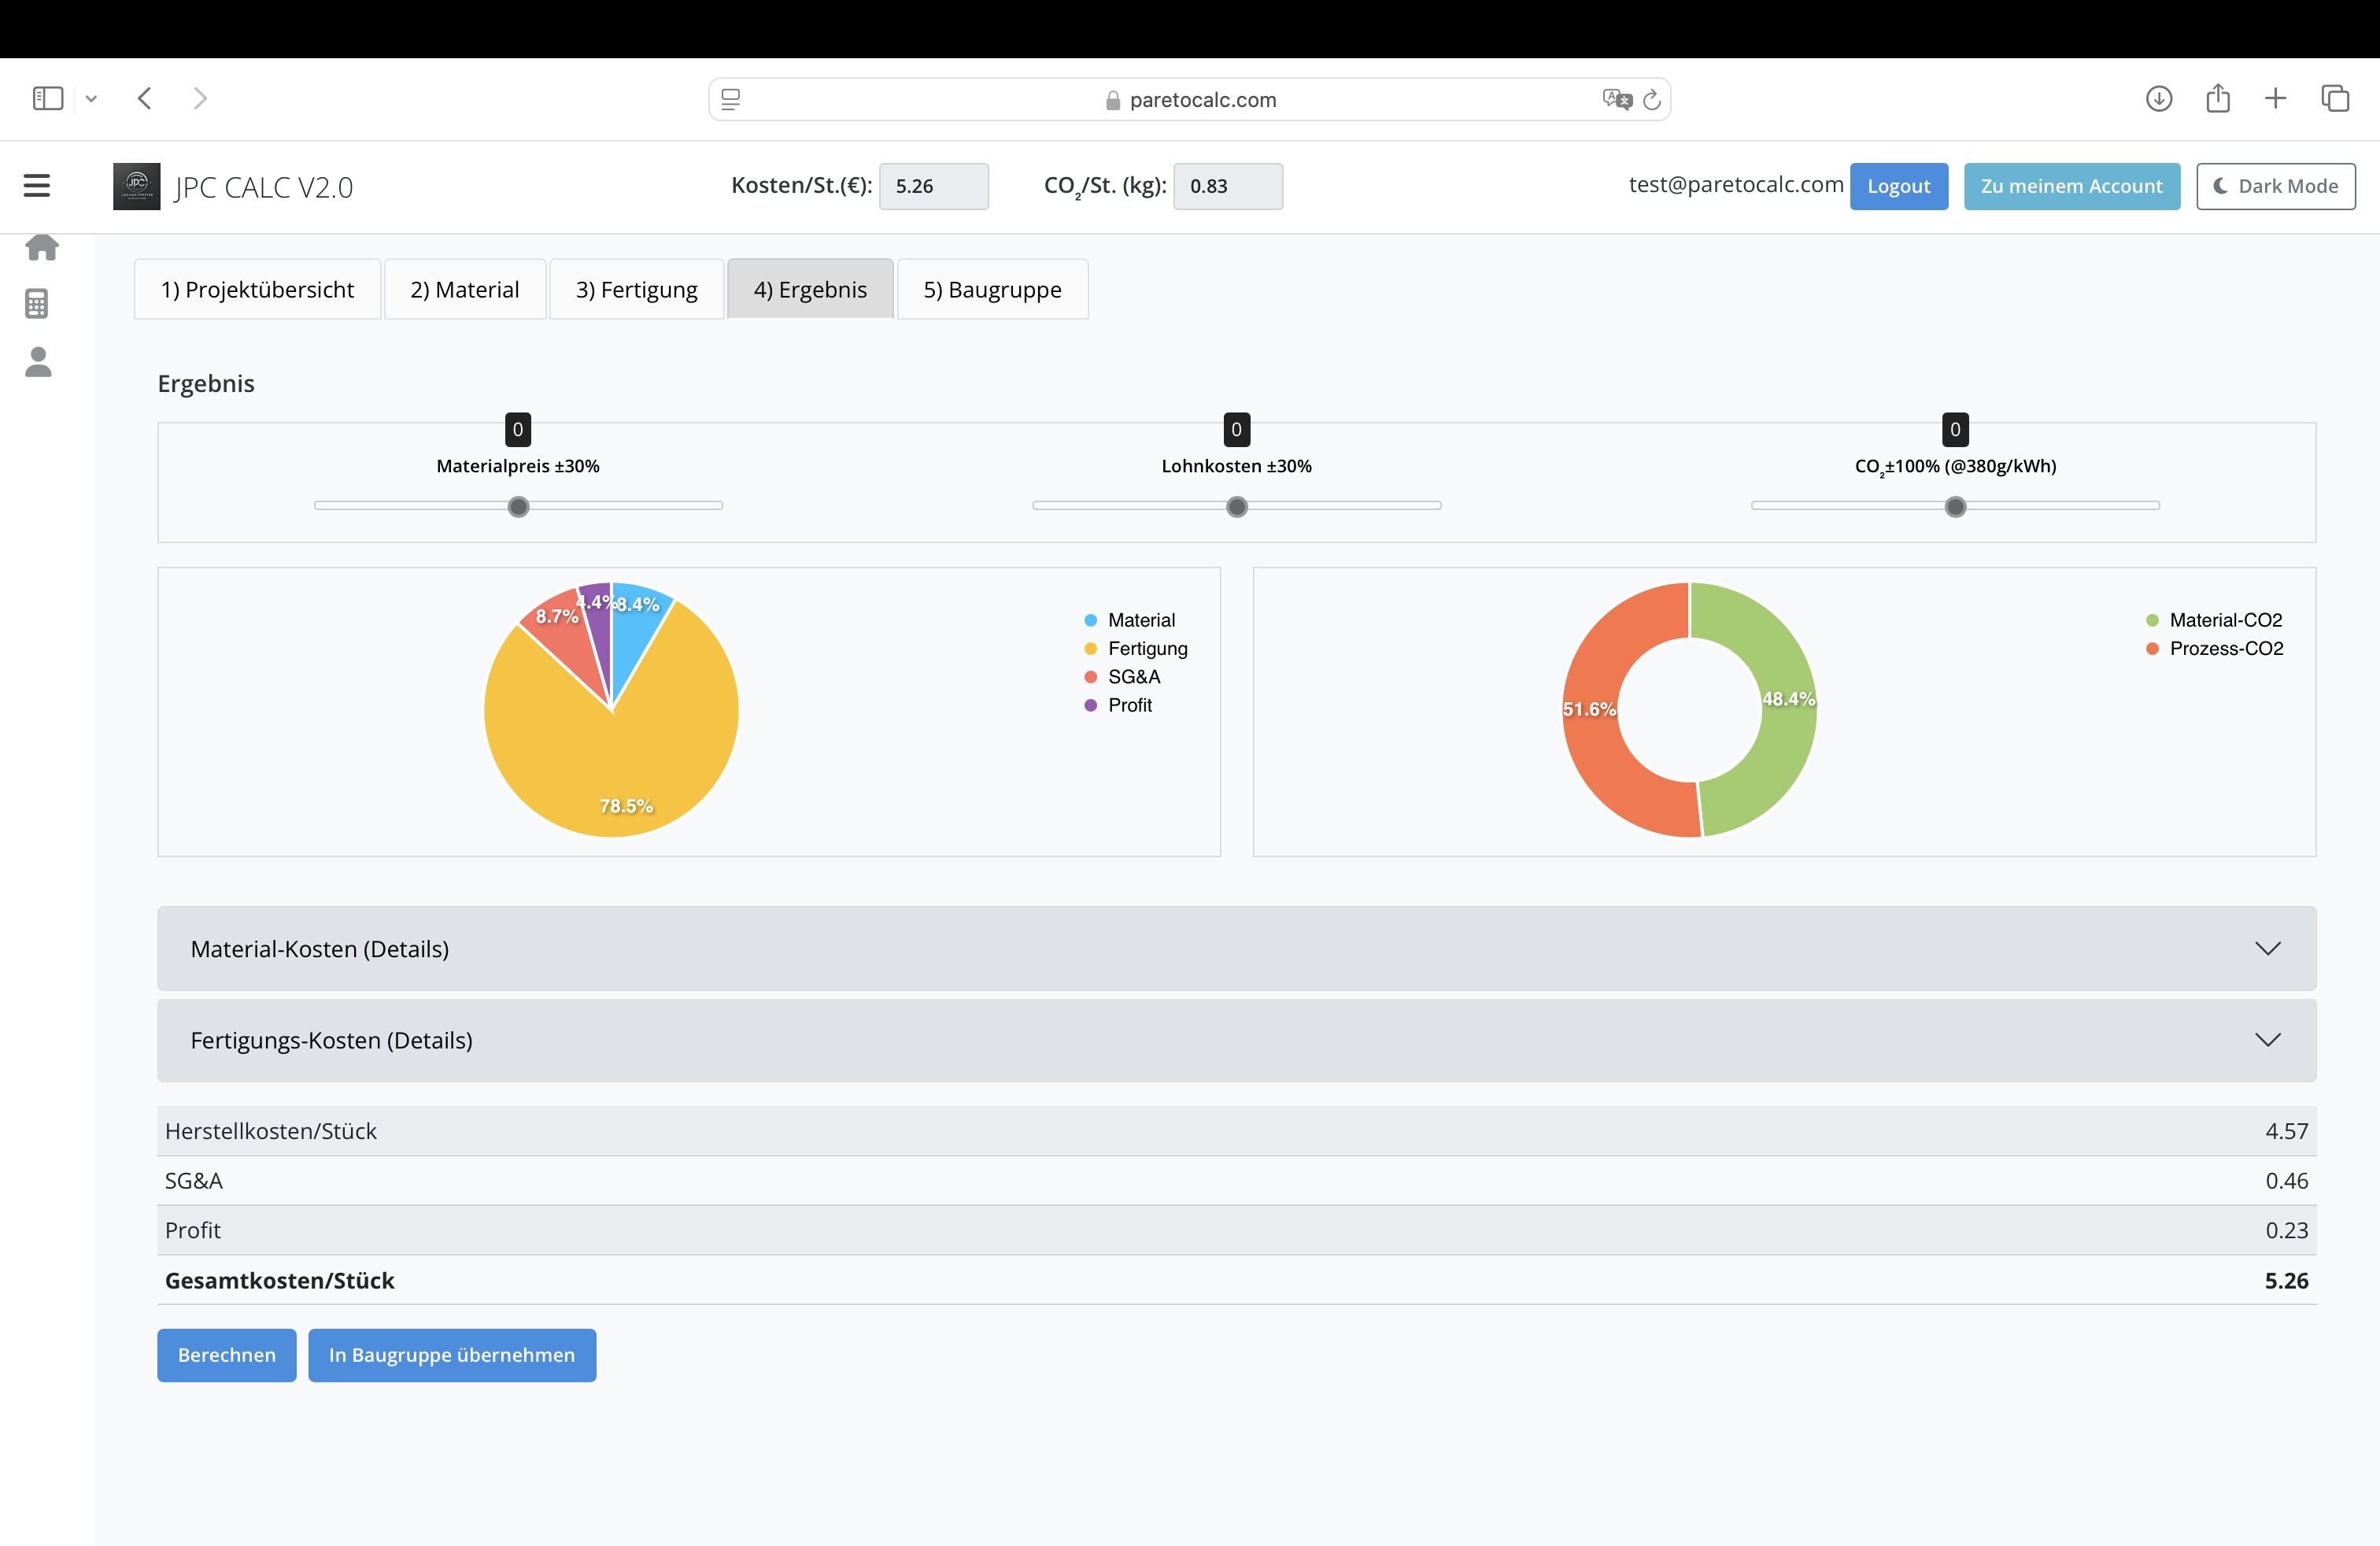Click the Safari share icon

click(x=2218, y=97)
